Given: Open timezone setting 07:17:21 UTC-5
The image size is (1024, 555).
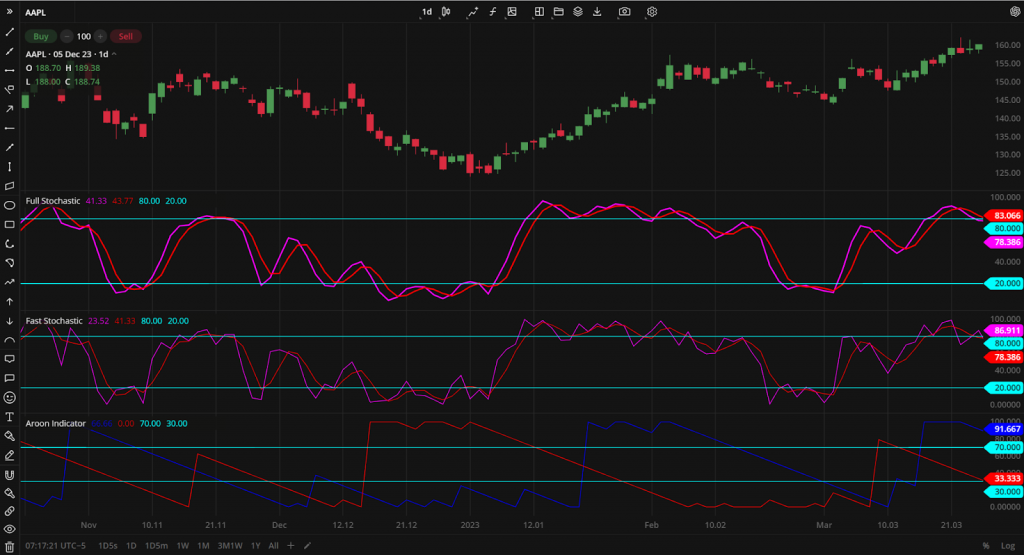Looking at the screenshot, I should tap(56, 546).
